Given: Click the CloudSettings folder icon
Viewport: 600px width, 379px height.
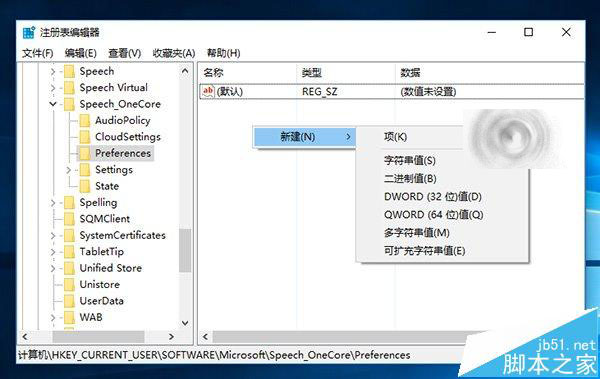Looking at the screenshot, I should click(x=85, y=137).
